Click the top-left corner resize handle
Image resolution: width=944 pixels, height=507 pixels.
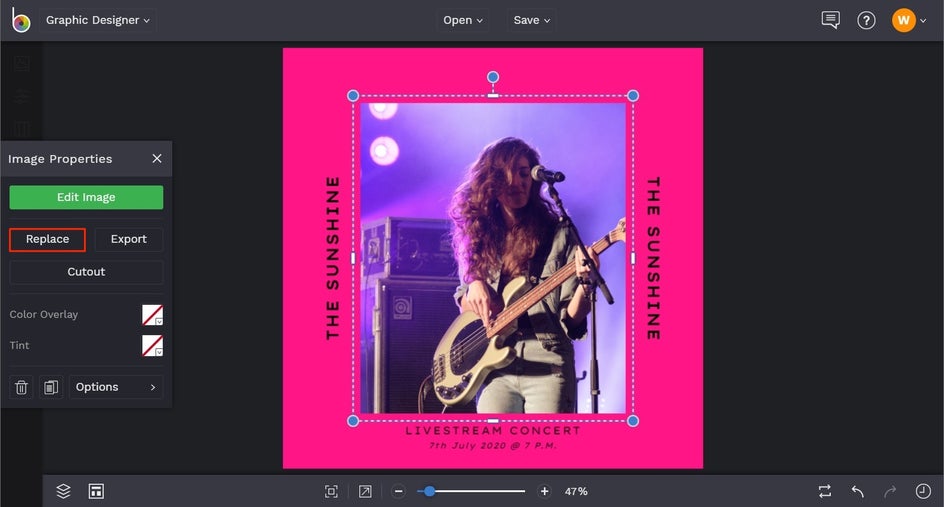tap(353, 96)
